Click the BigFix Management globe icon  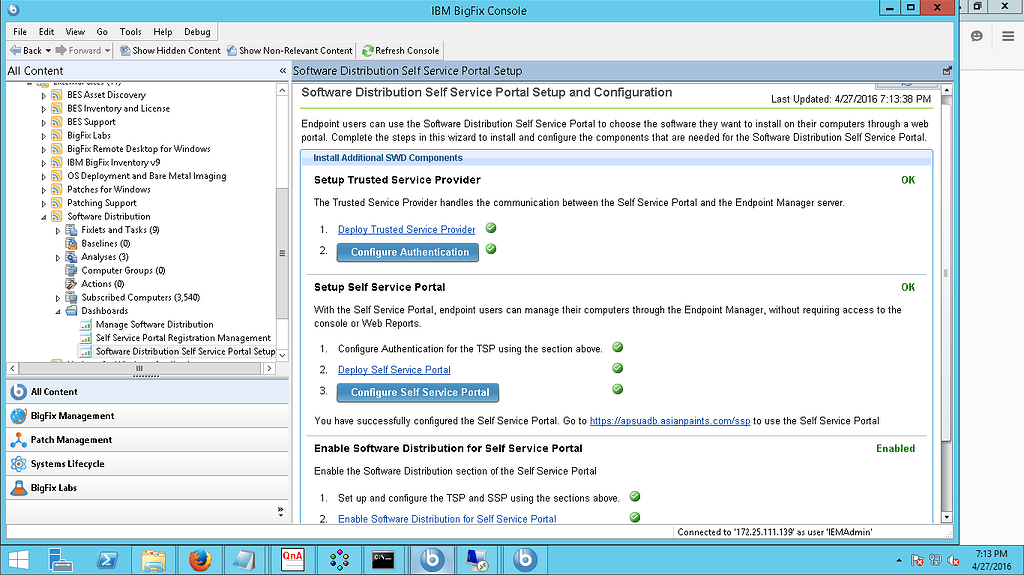(17, 416)
